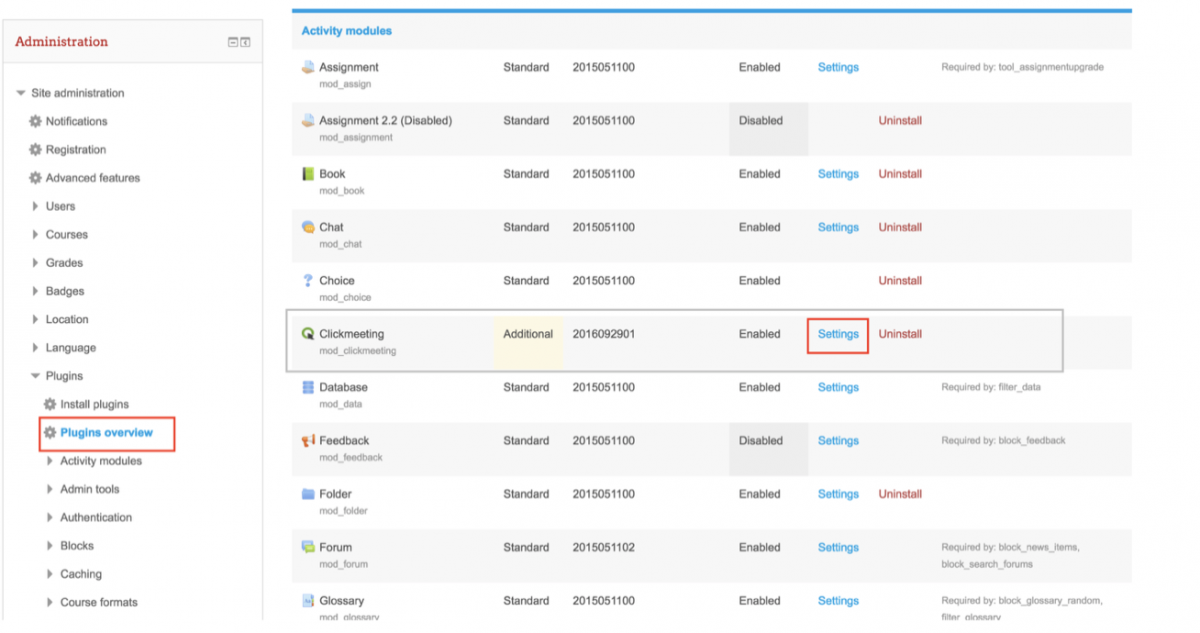The image size is (1200, 633).
Task: Open Notifications via its gear icon
Action: [33, 121]
